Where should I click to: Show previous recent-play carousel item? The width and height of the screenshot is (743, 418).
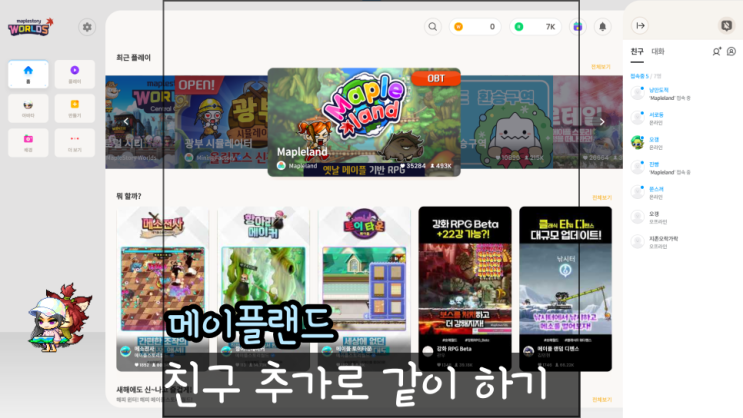pos(126,121)
